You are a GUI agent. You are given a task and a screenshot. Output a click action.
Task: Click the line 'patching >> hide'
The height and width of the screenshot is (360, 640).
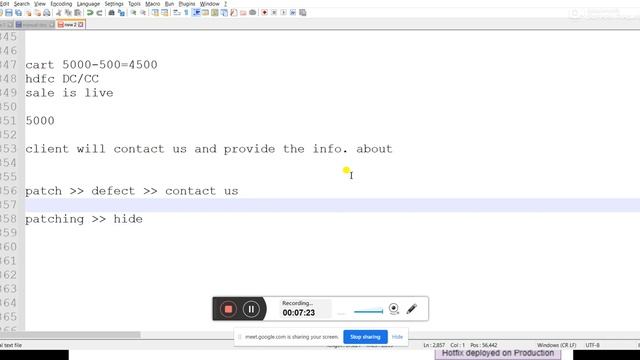pyautogui.click(x=84, y=219)
